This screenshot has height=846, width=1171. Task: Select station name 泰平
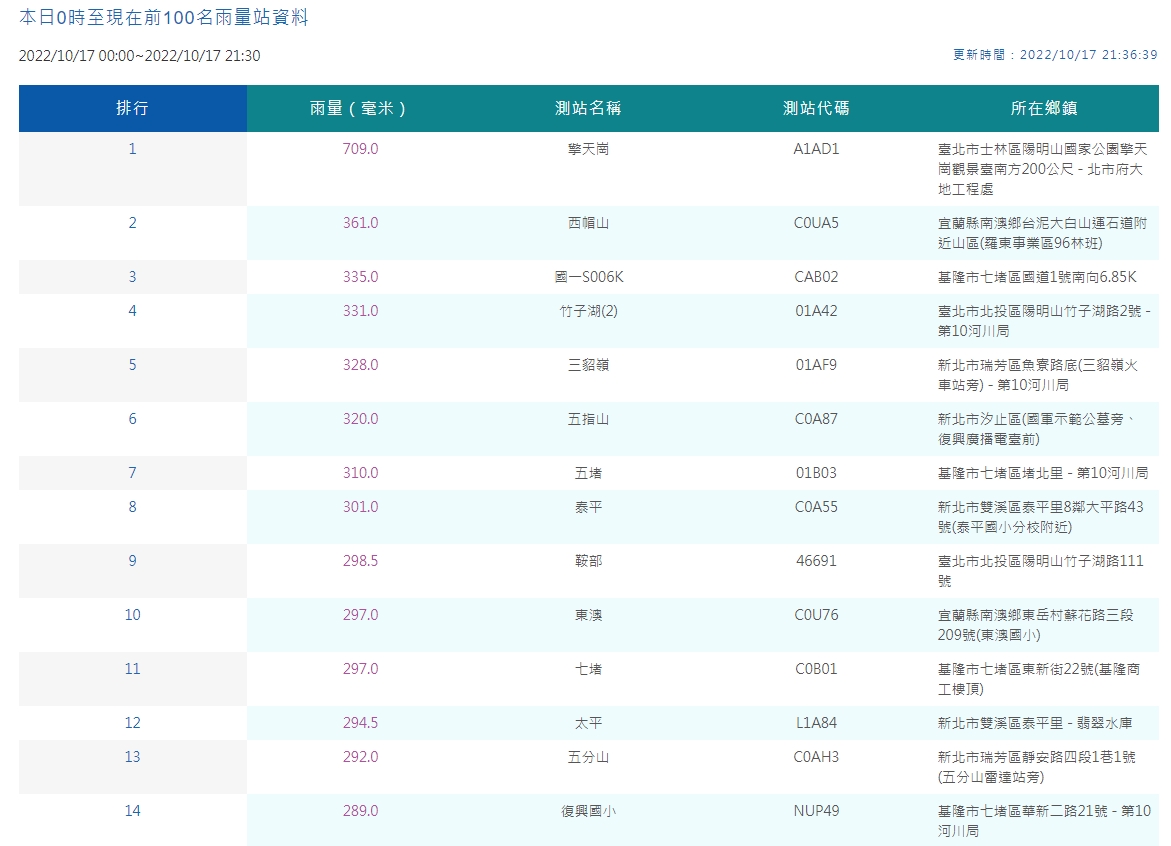[x=588, y=507]
